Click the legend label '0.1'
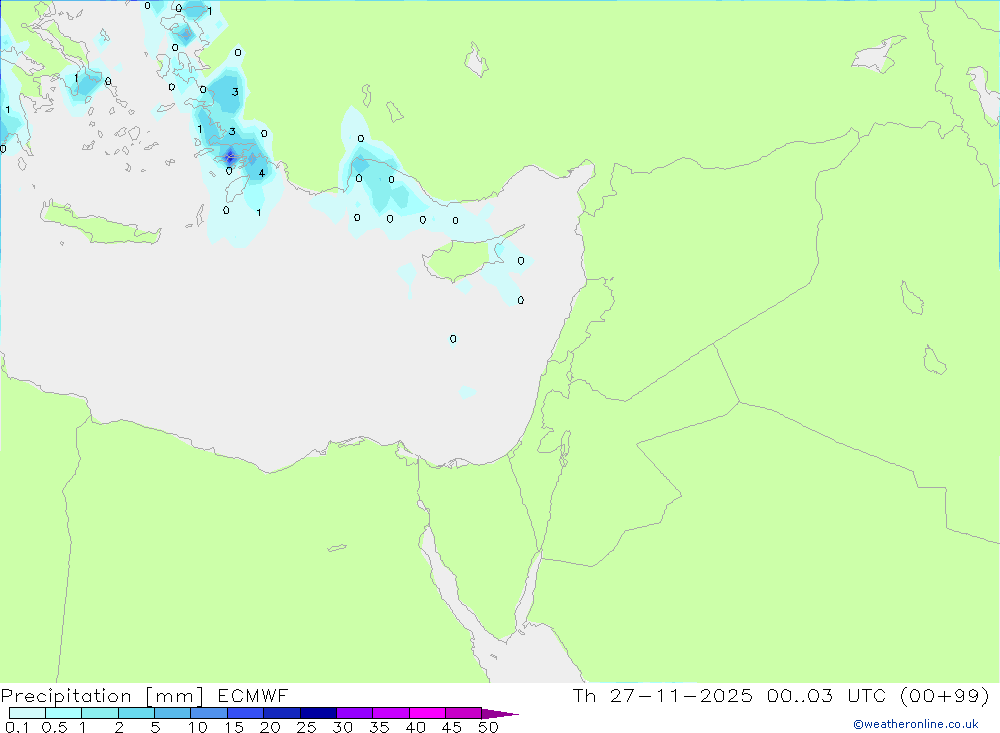The image size is (1000, 733). pos(17,727)
